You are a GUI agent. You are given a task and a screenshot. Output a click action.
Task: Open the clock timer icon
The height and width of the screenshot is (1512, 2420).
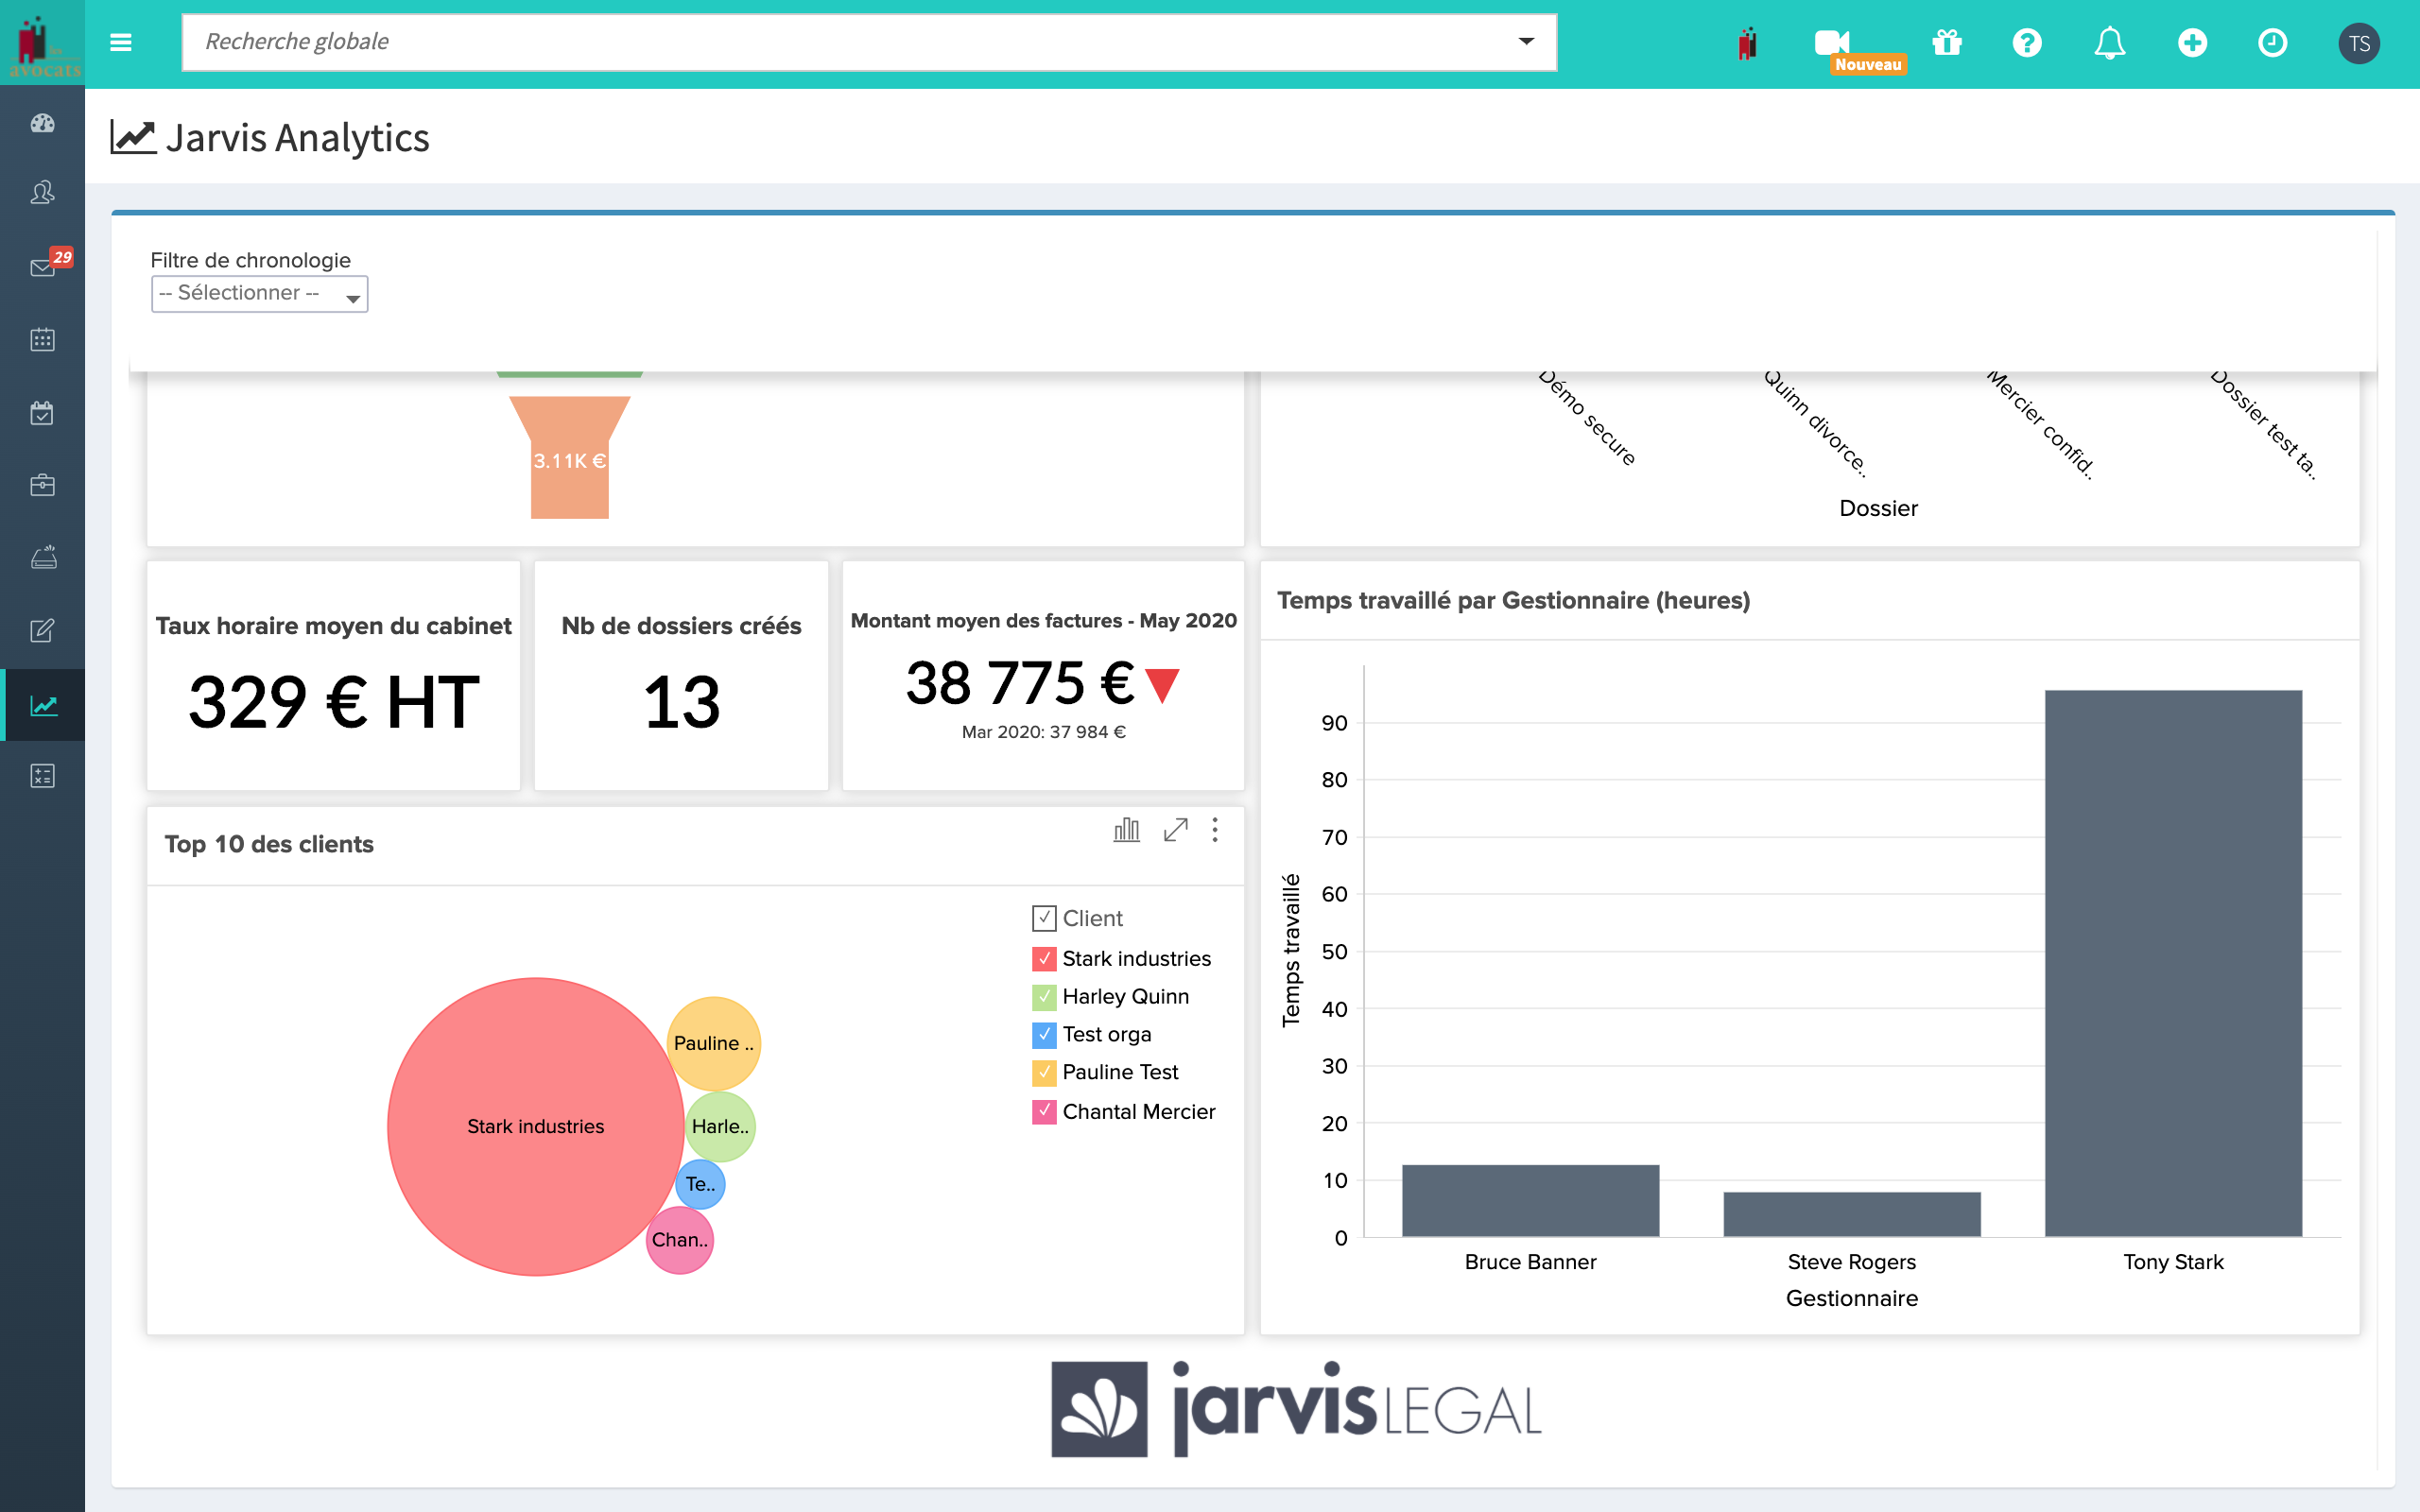(x=2272, y=43)
